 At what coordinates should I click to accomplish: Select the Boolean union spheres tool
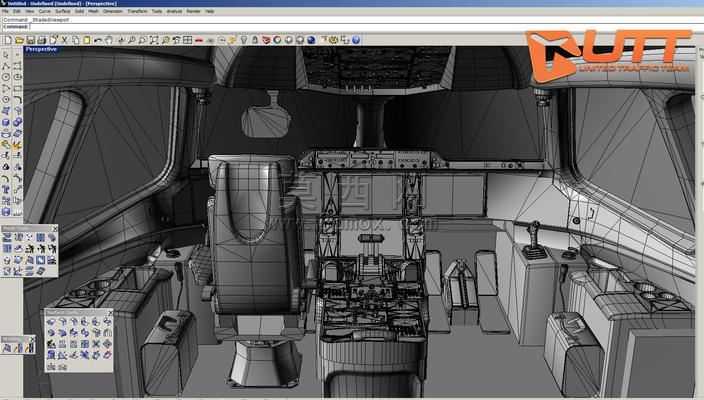pos(18,122)
